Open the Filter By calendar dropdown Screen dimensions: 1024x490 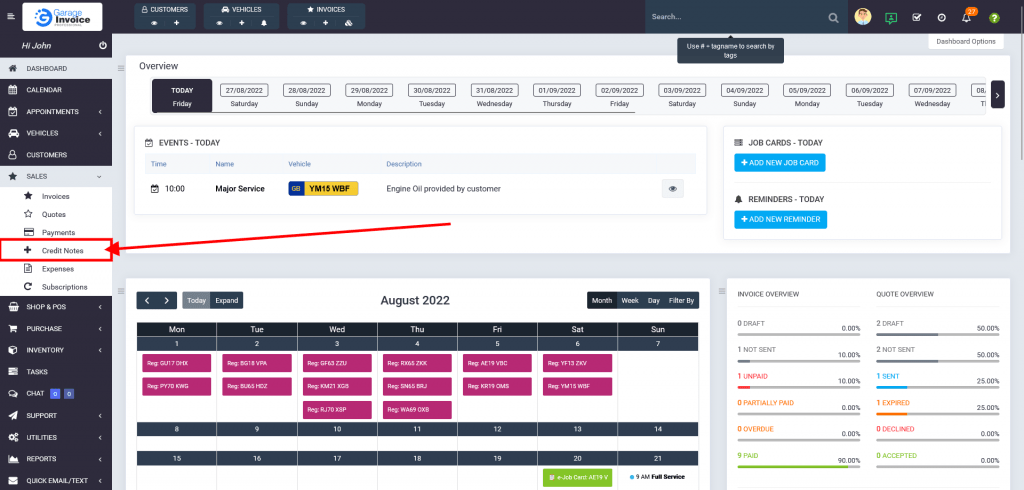pyautogui.click(x=682, y=300)
